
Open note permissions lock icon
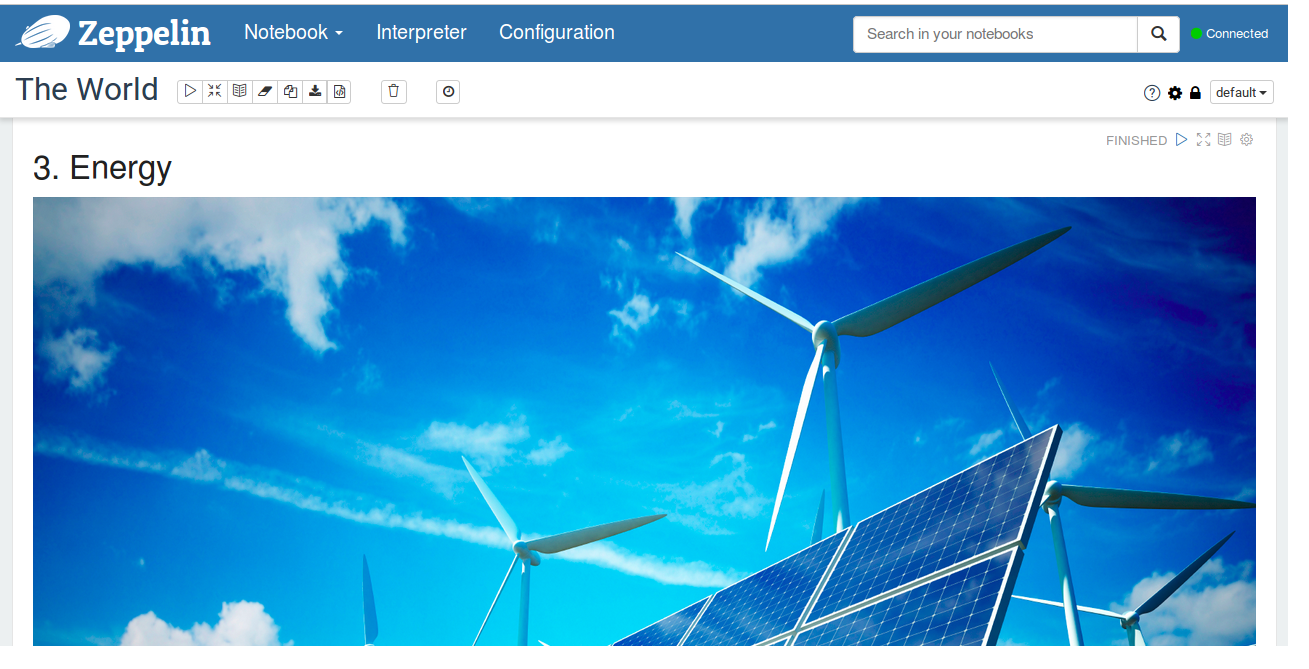click(1195, 93)
